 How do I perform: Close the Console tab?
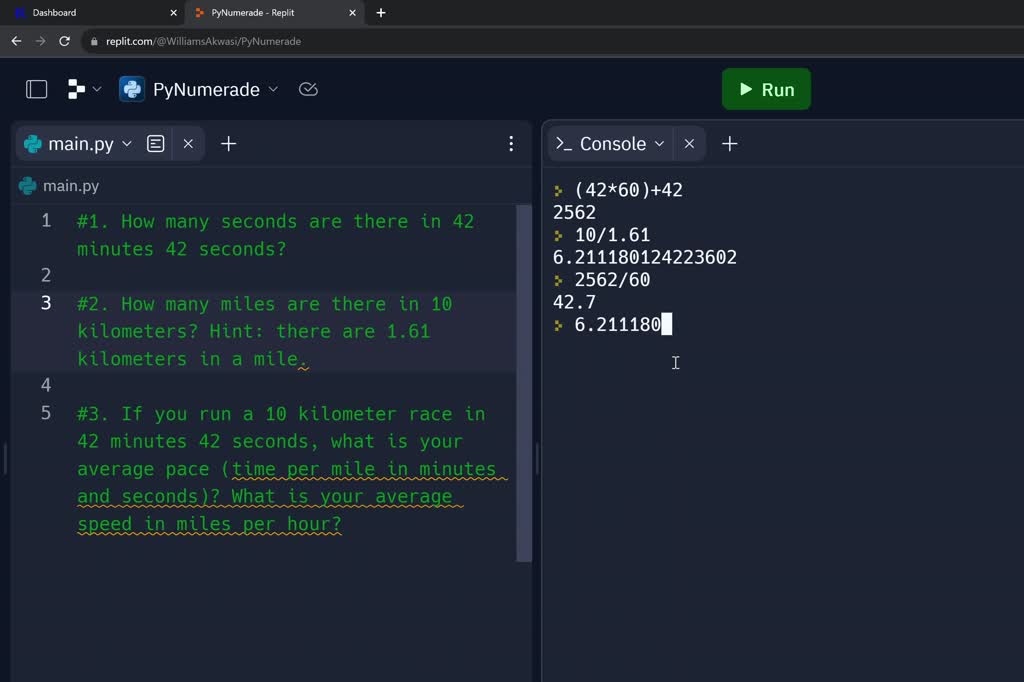pos(689,143)
